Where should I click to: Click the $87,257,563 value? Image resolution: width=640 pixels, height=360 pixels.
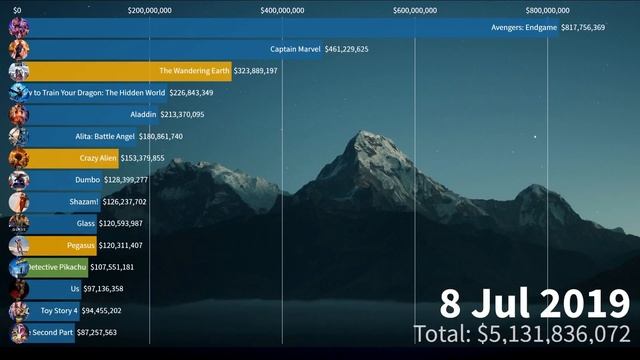[97, 332]
